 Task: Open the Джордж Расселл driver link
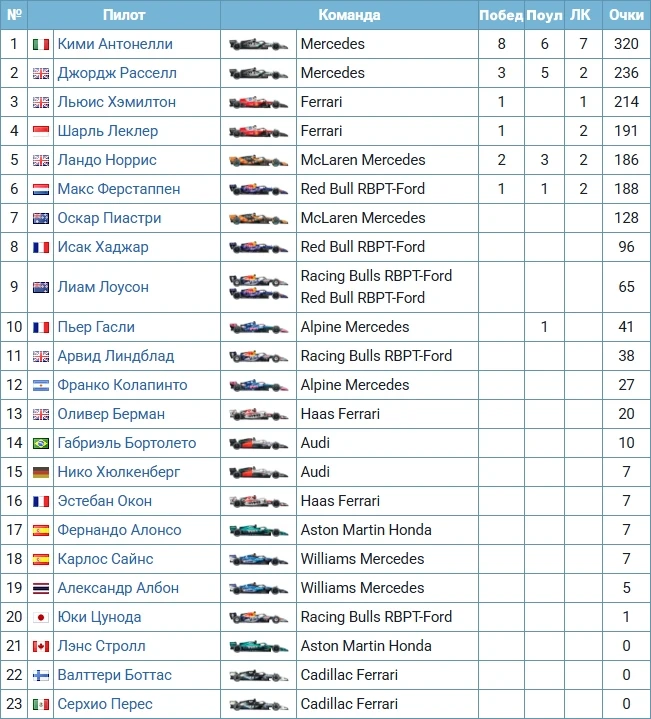coord(117,73)
